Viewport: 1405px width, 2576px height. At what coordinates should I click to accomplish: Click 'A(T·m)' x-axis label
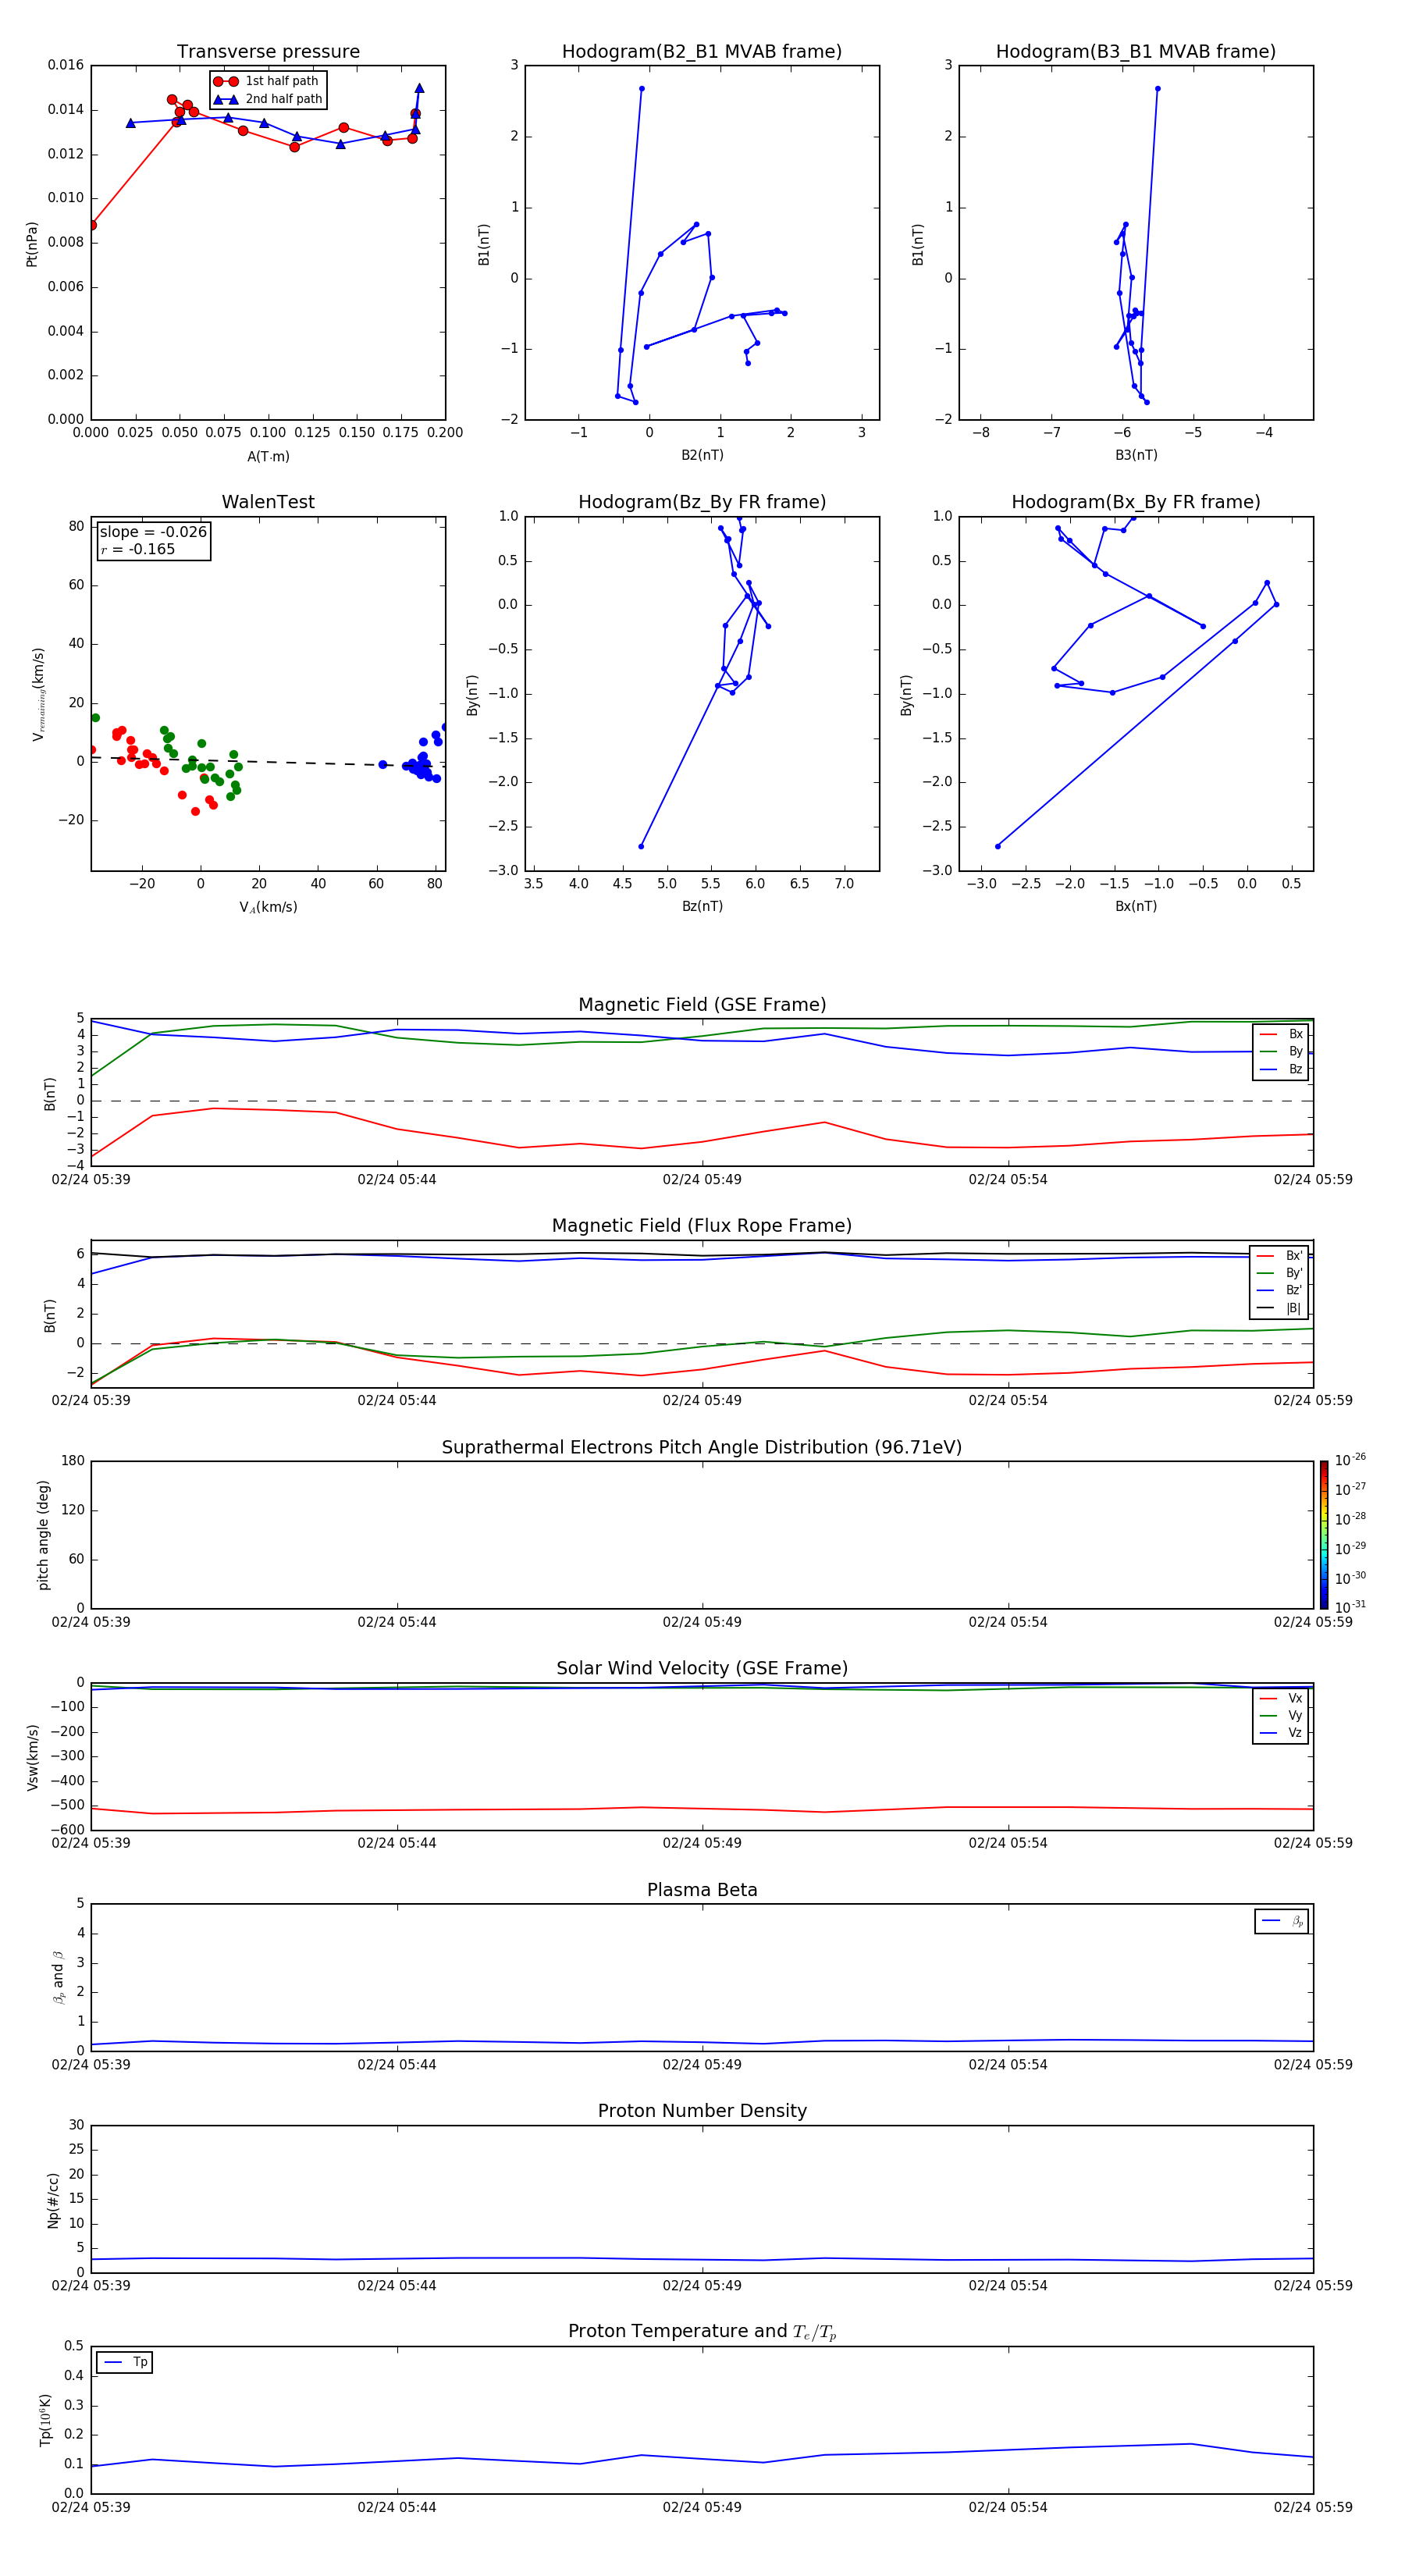coord(268,457)
